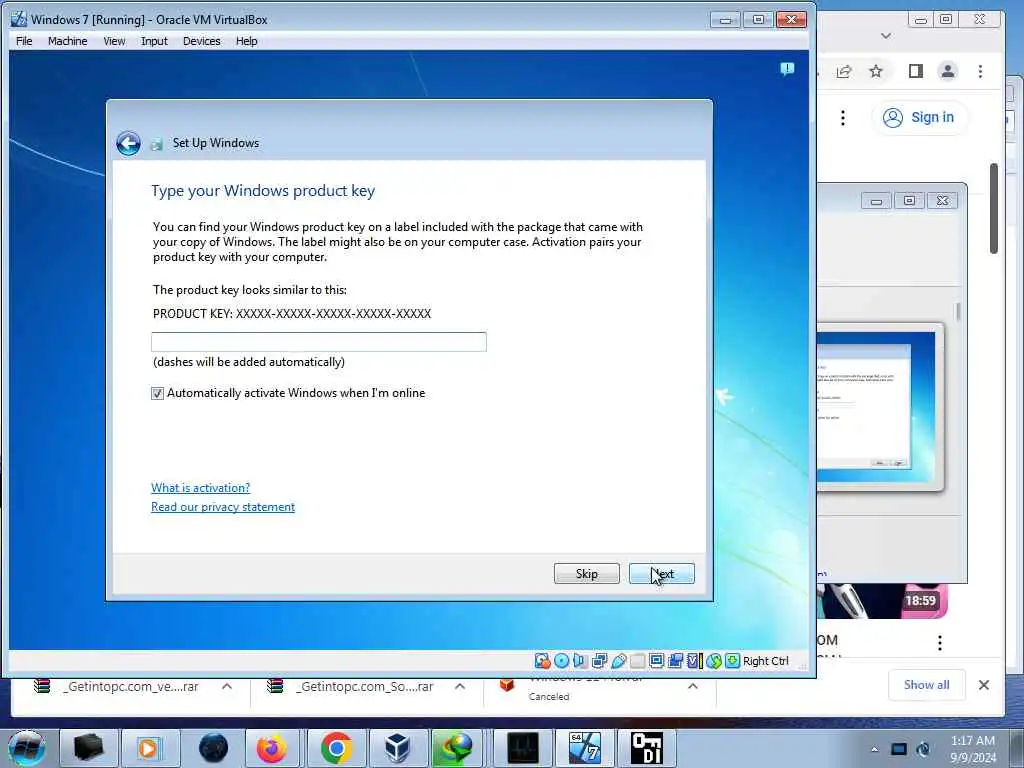The image size is (1024, 768).
Task: Open the dark globe app from taskbar
Action: pos(214,748)
